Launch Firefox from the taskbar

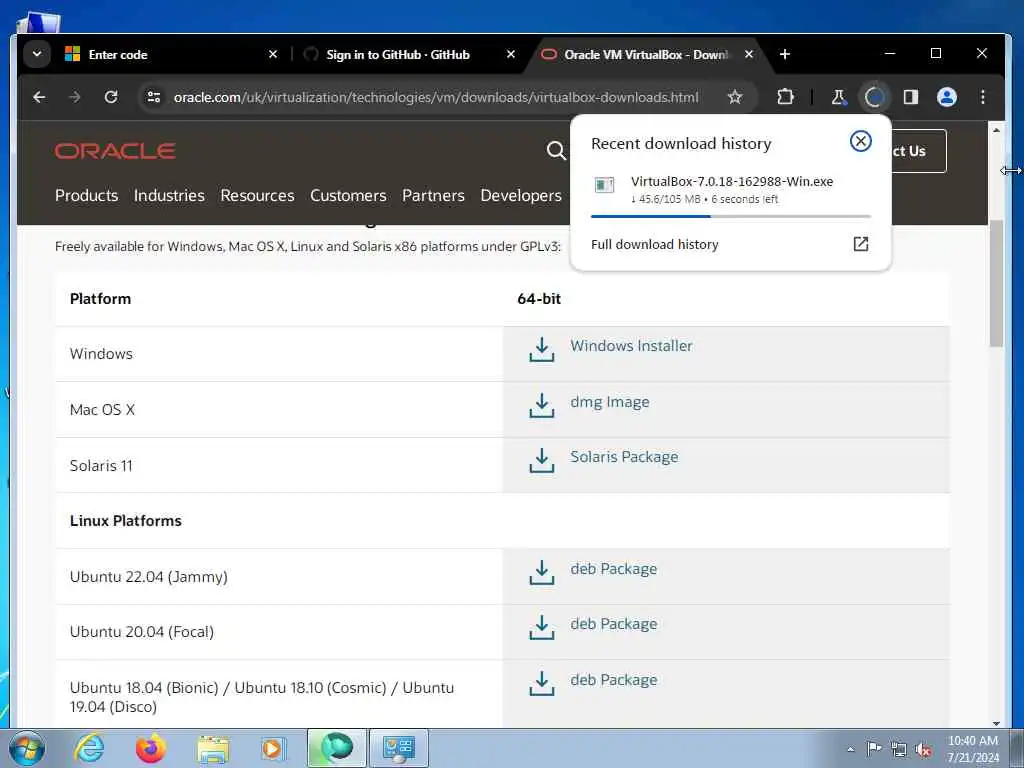(151, 749)
